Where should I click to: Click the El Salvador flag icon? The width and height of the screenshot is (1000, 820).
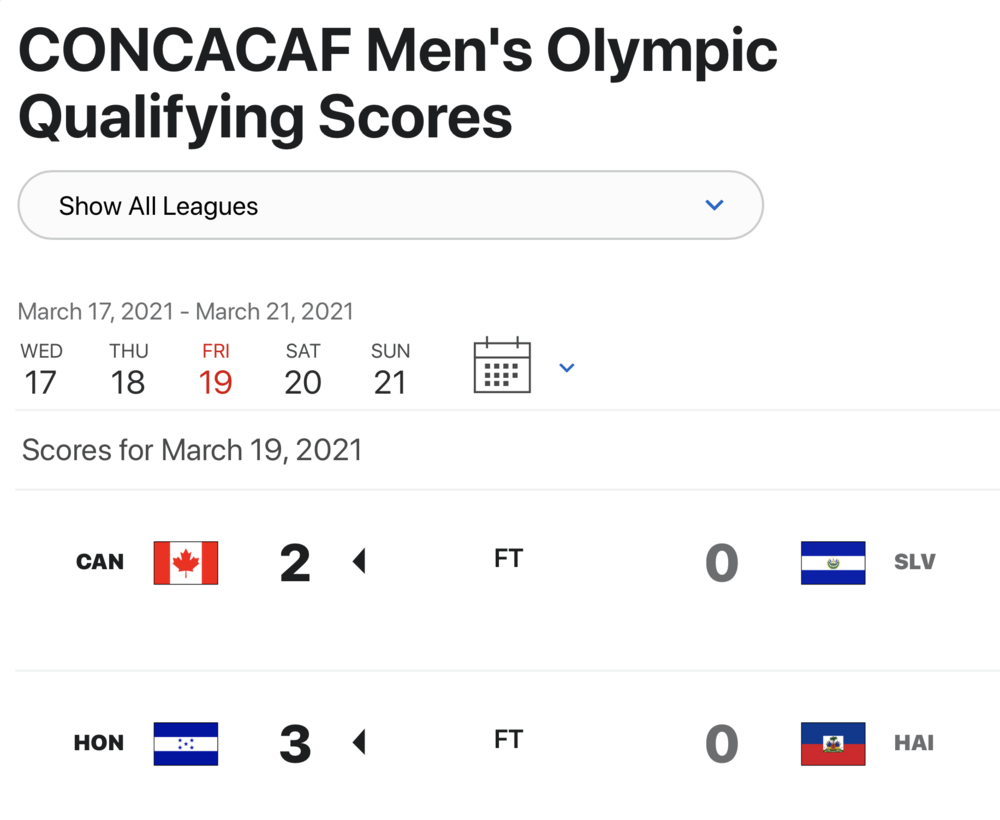tap(833, 562)
